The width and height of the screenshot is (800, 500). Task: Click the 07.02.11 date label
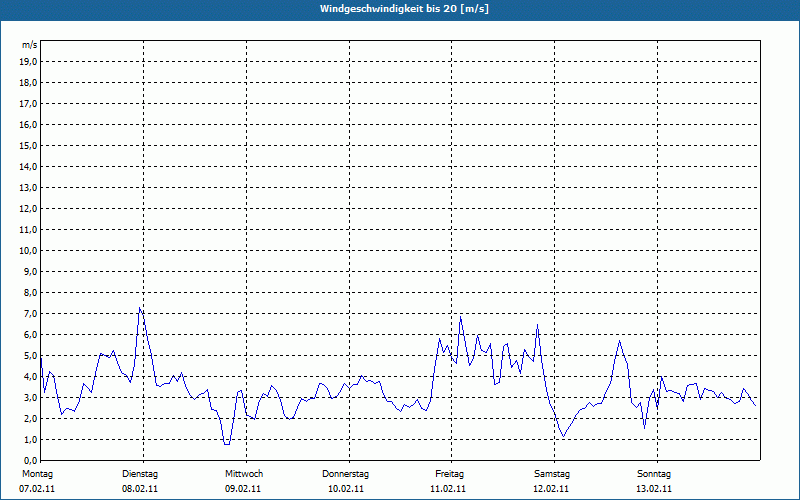click(x=37, y=489)
